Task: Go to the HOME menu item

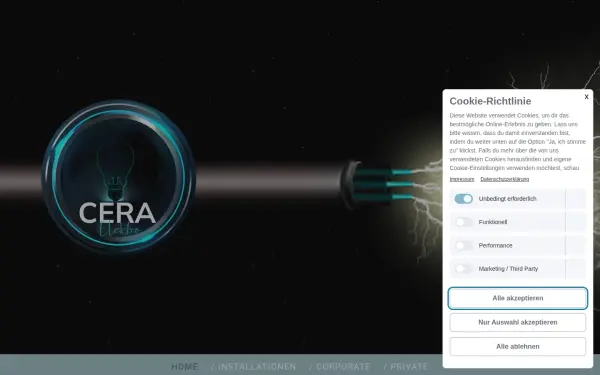Action: pyautogui.click(x=185, y=367)
